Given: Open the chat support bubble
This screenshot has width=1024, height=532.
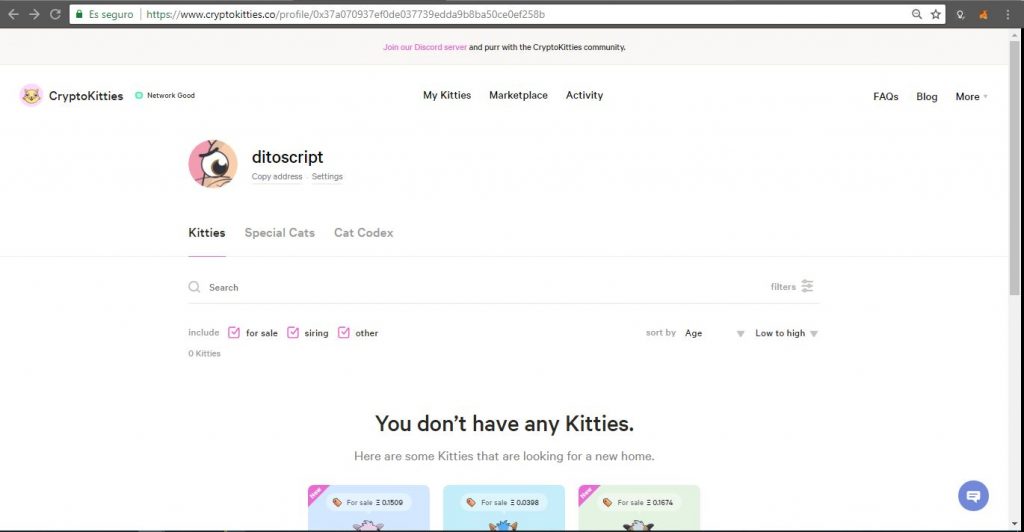Looking at the screenshot, I should 973,496.
